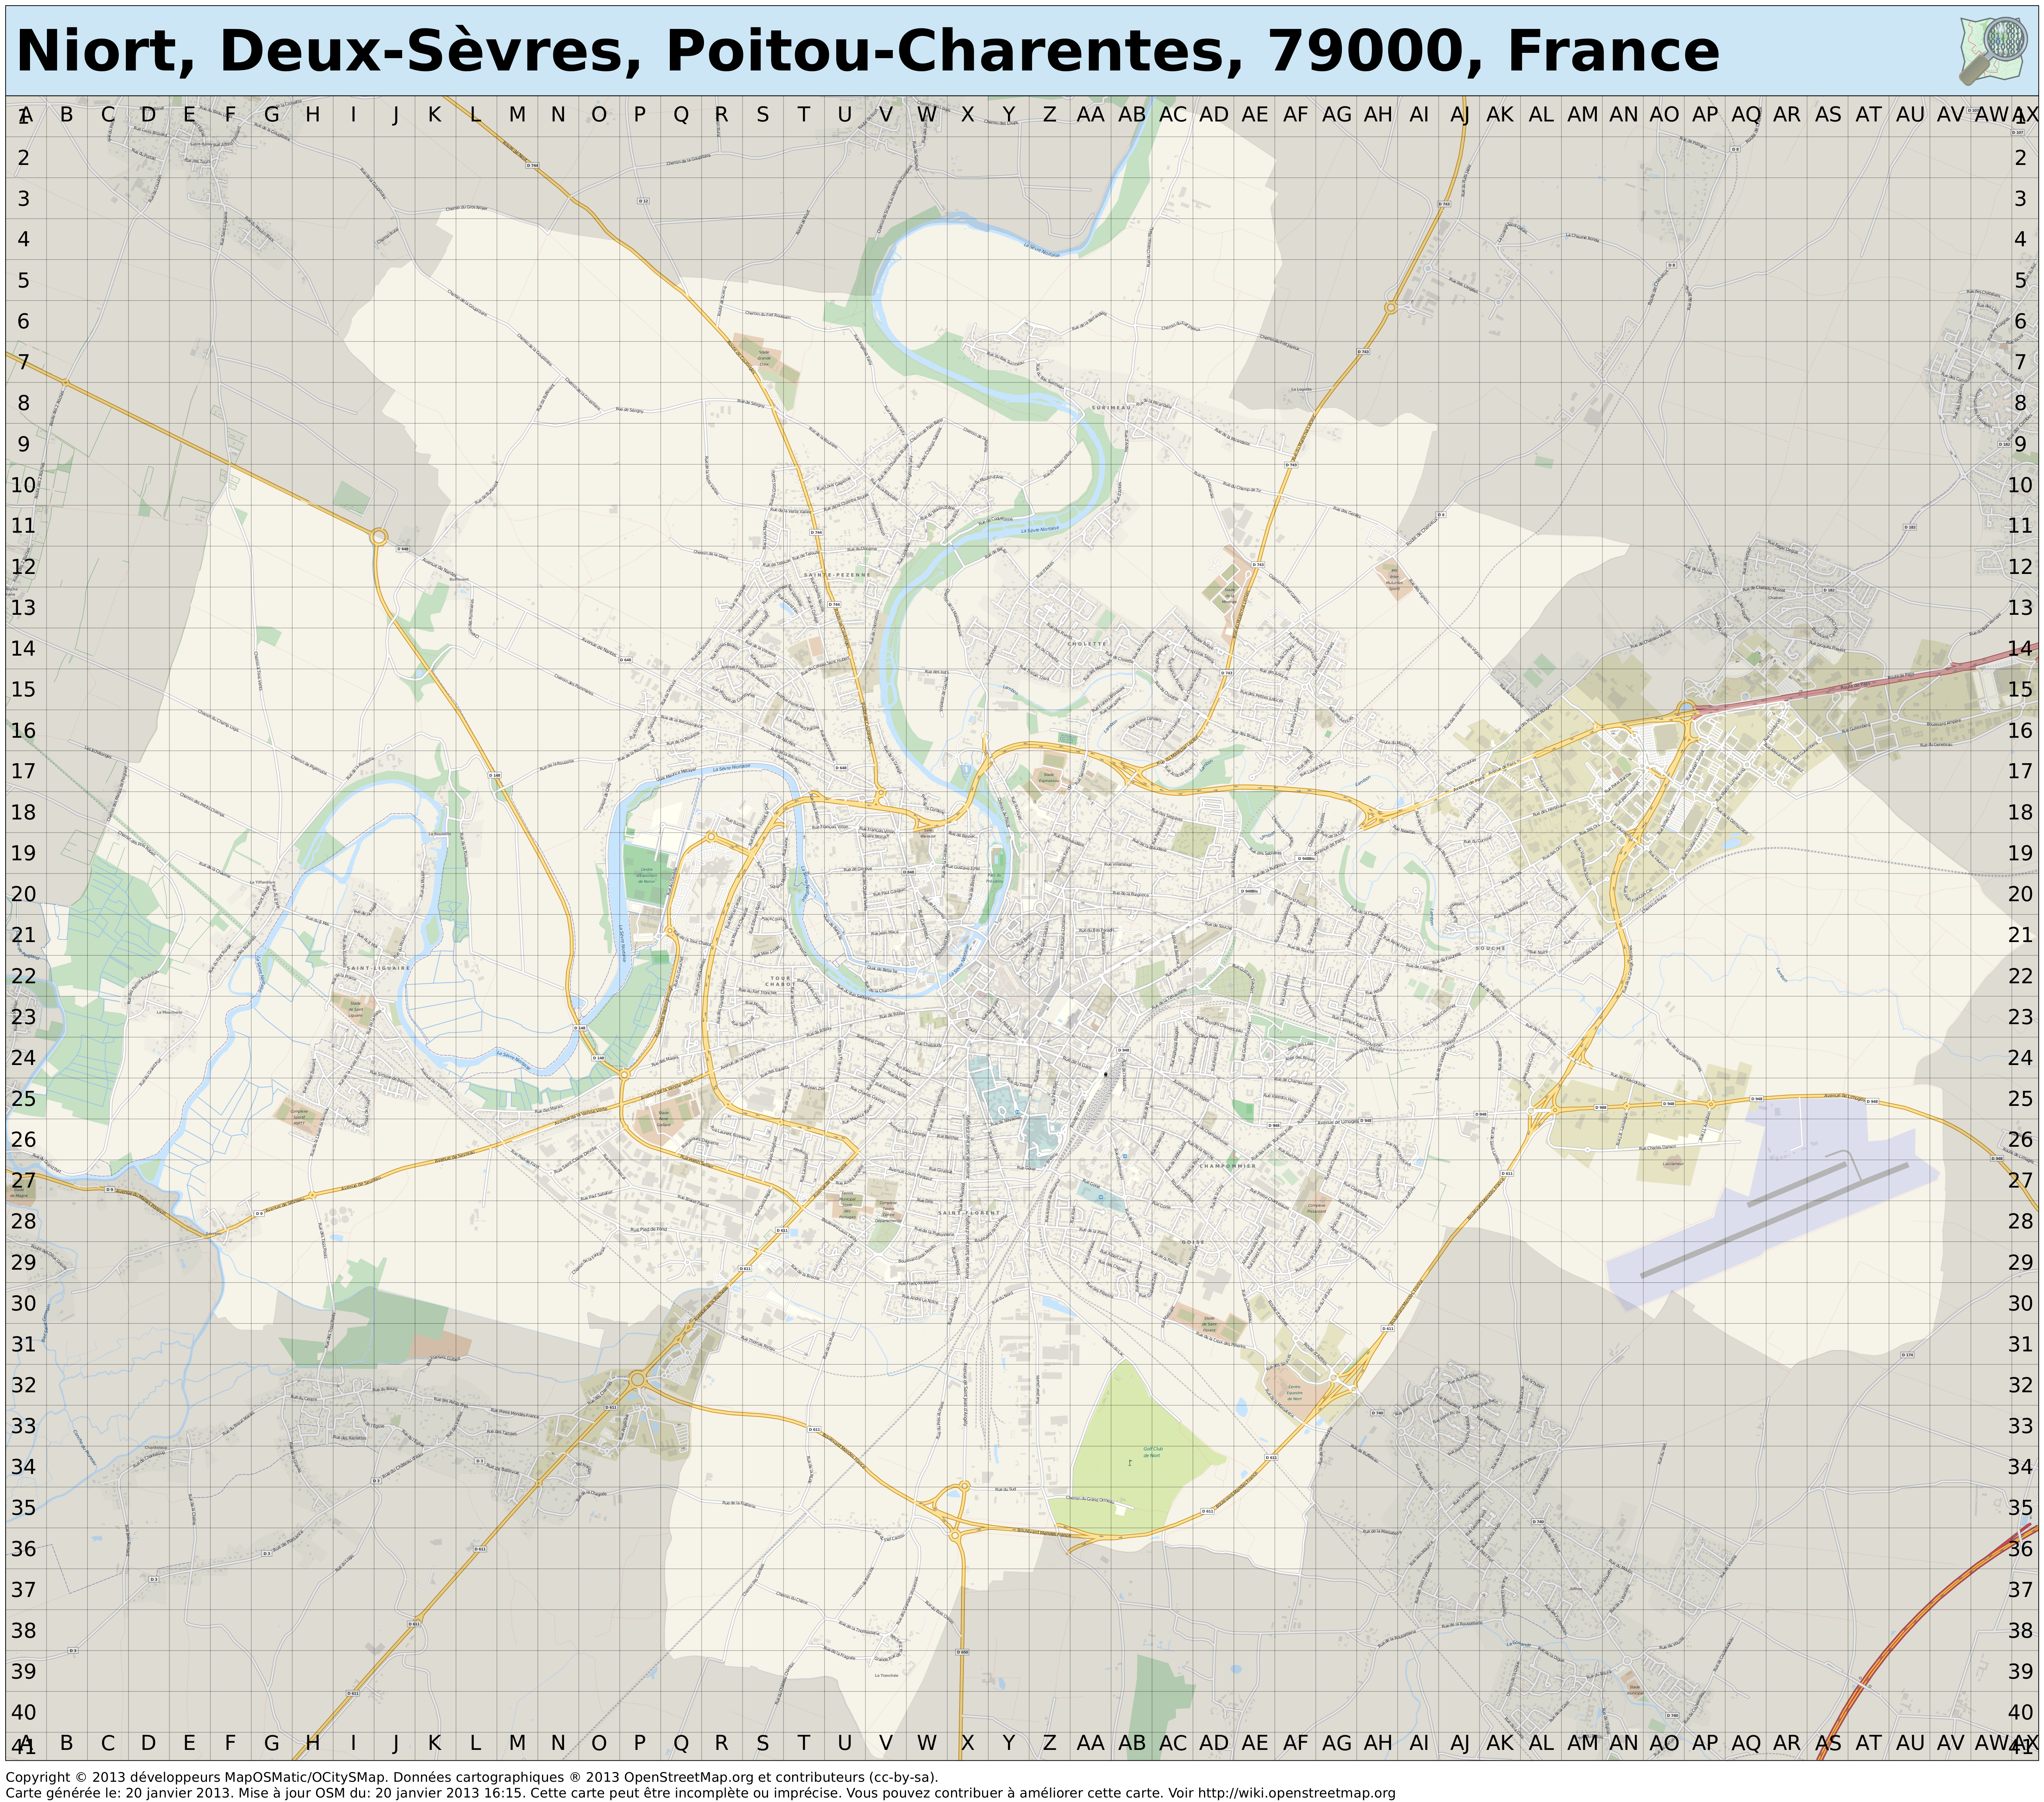Select column letter 'AB' along the top edge
The height and width of the screenshot is (1802, 2044).
point(1132,115)
